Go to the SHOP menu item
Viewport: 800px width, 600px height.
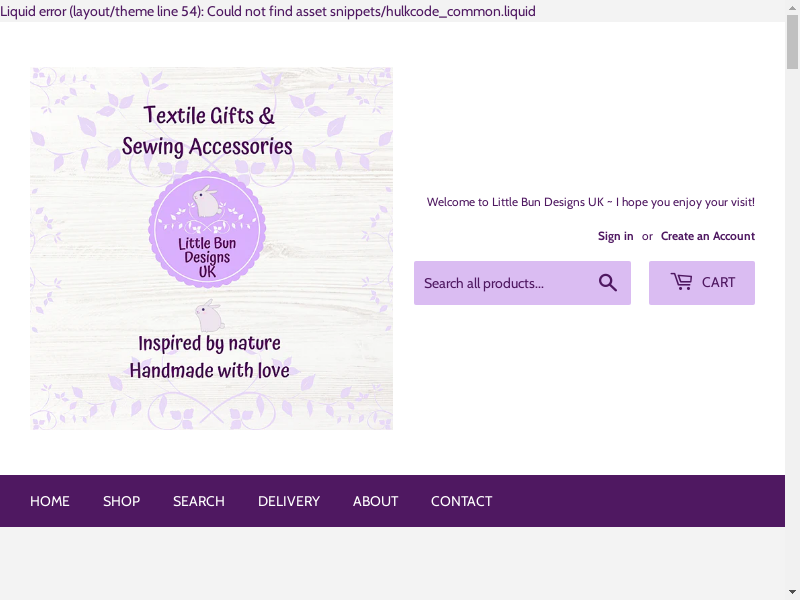pyautogui.click(x=121, y=501)
